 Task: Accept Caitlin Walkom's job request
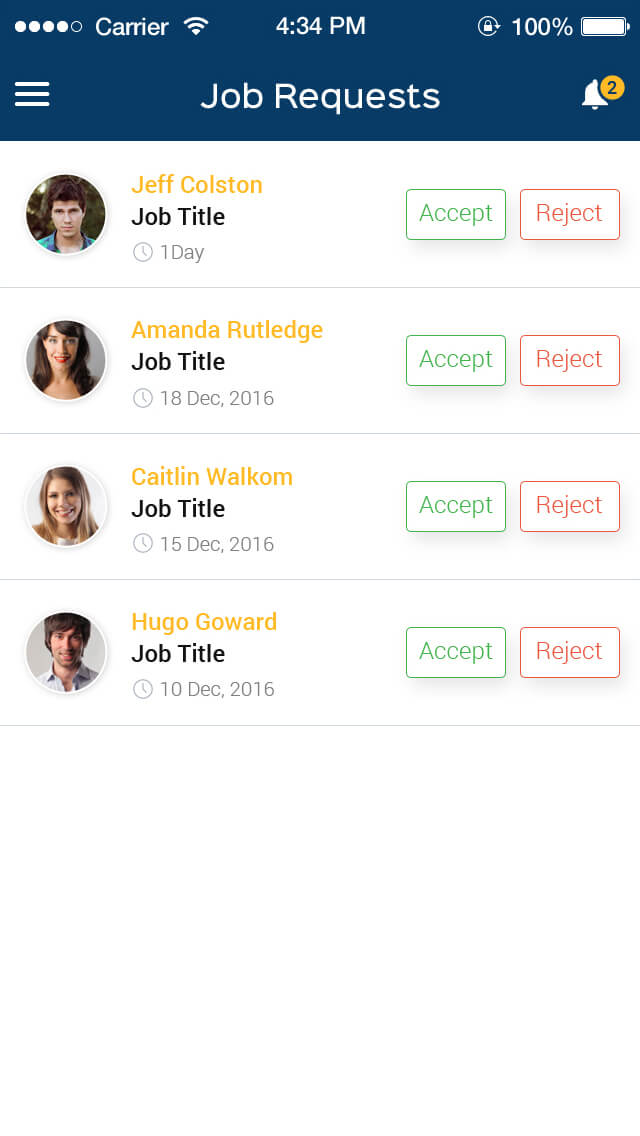click(456, 506)
